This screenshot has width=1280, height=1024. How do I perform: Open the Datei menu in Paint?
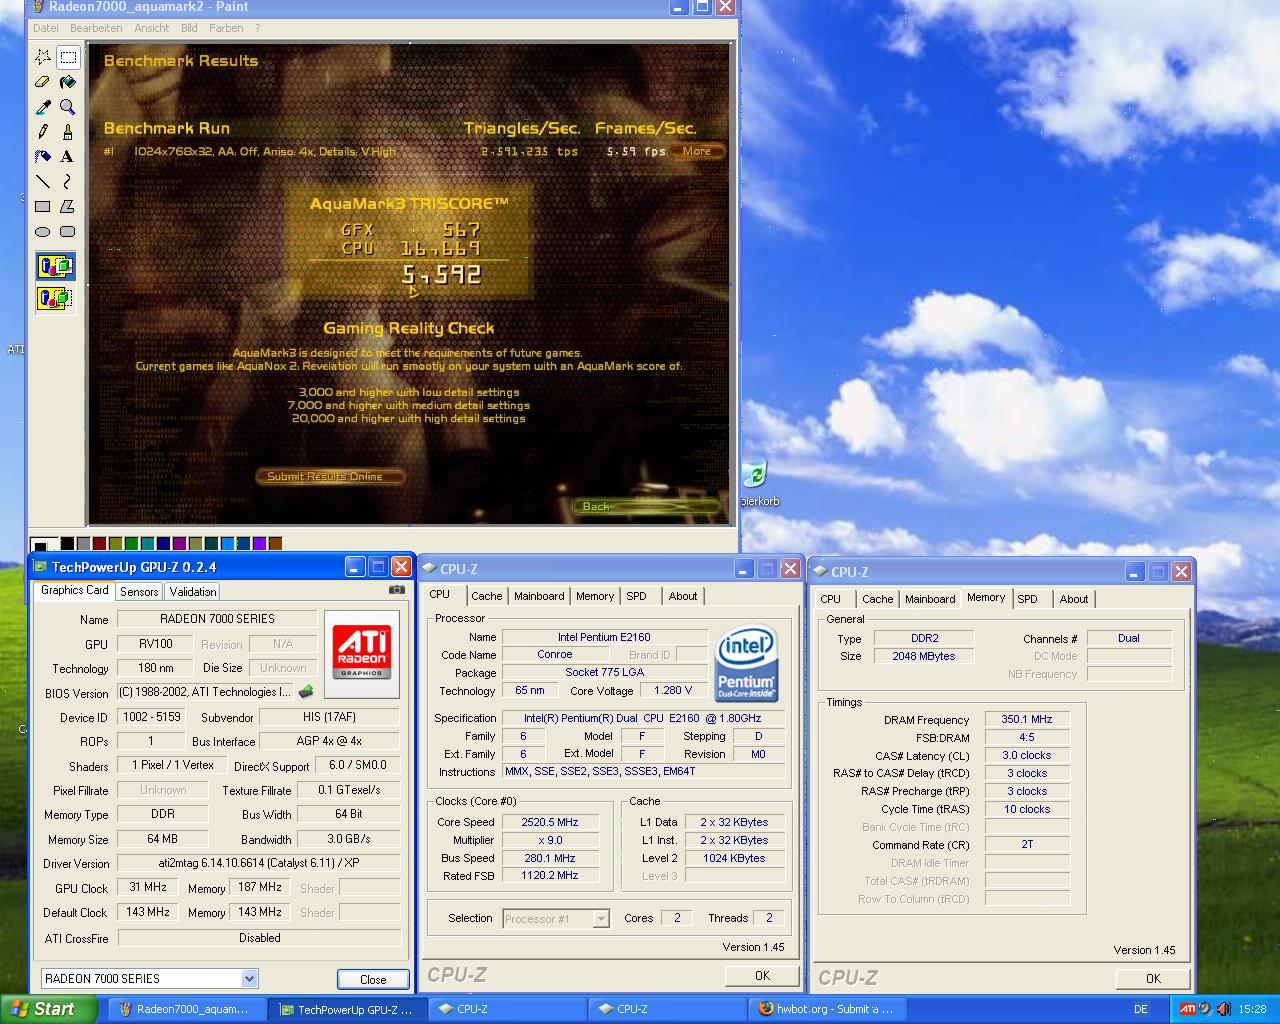[x=46, y=28]
